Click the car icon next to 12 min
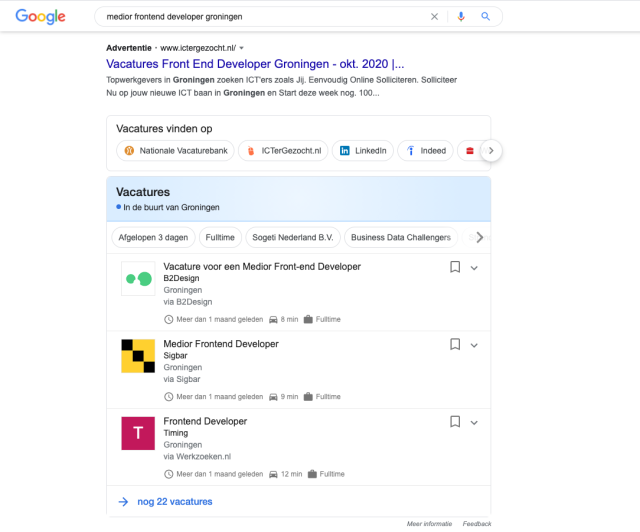This screenshot has width=640, height=532. (x=273, y=474)
